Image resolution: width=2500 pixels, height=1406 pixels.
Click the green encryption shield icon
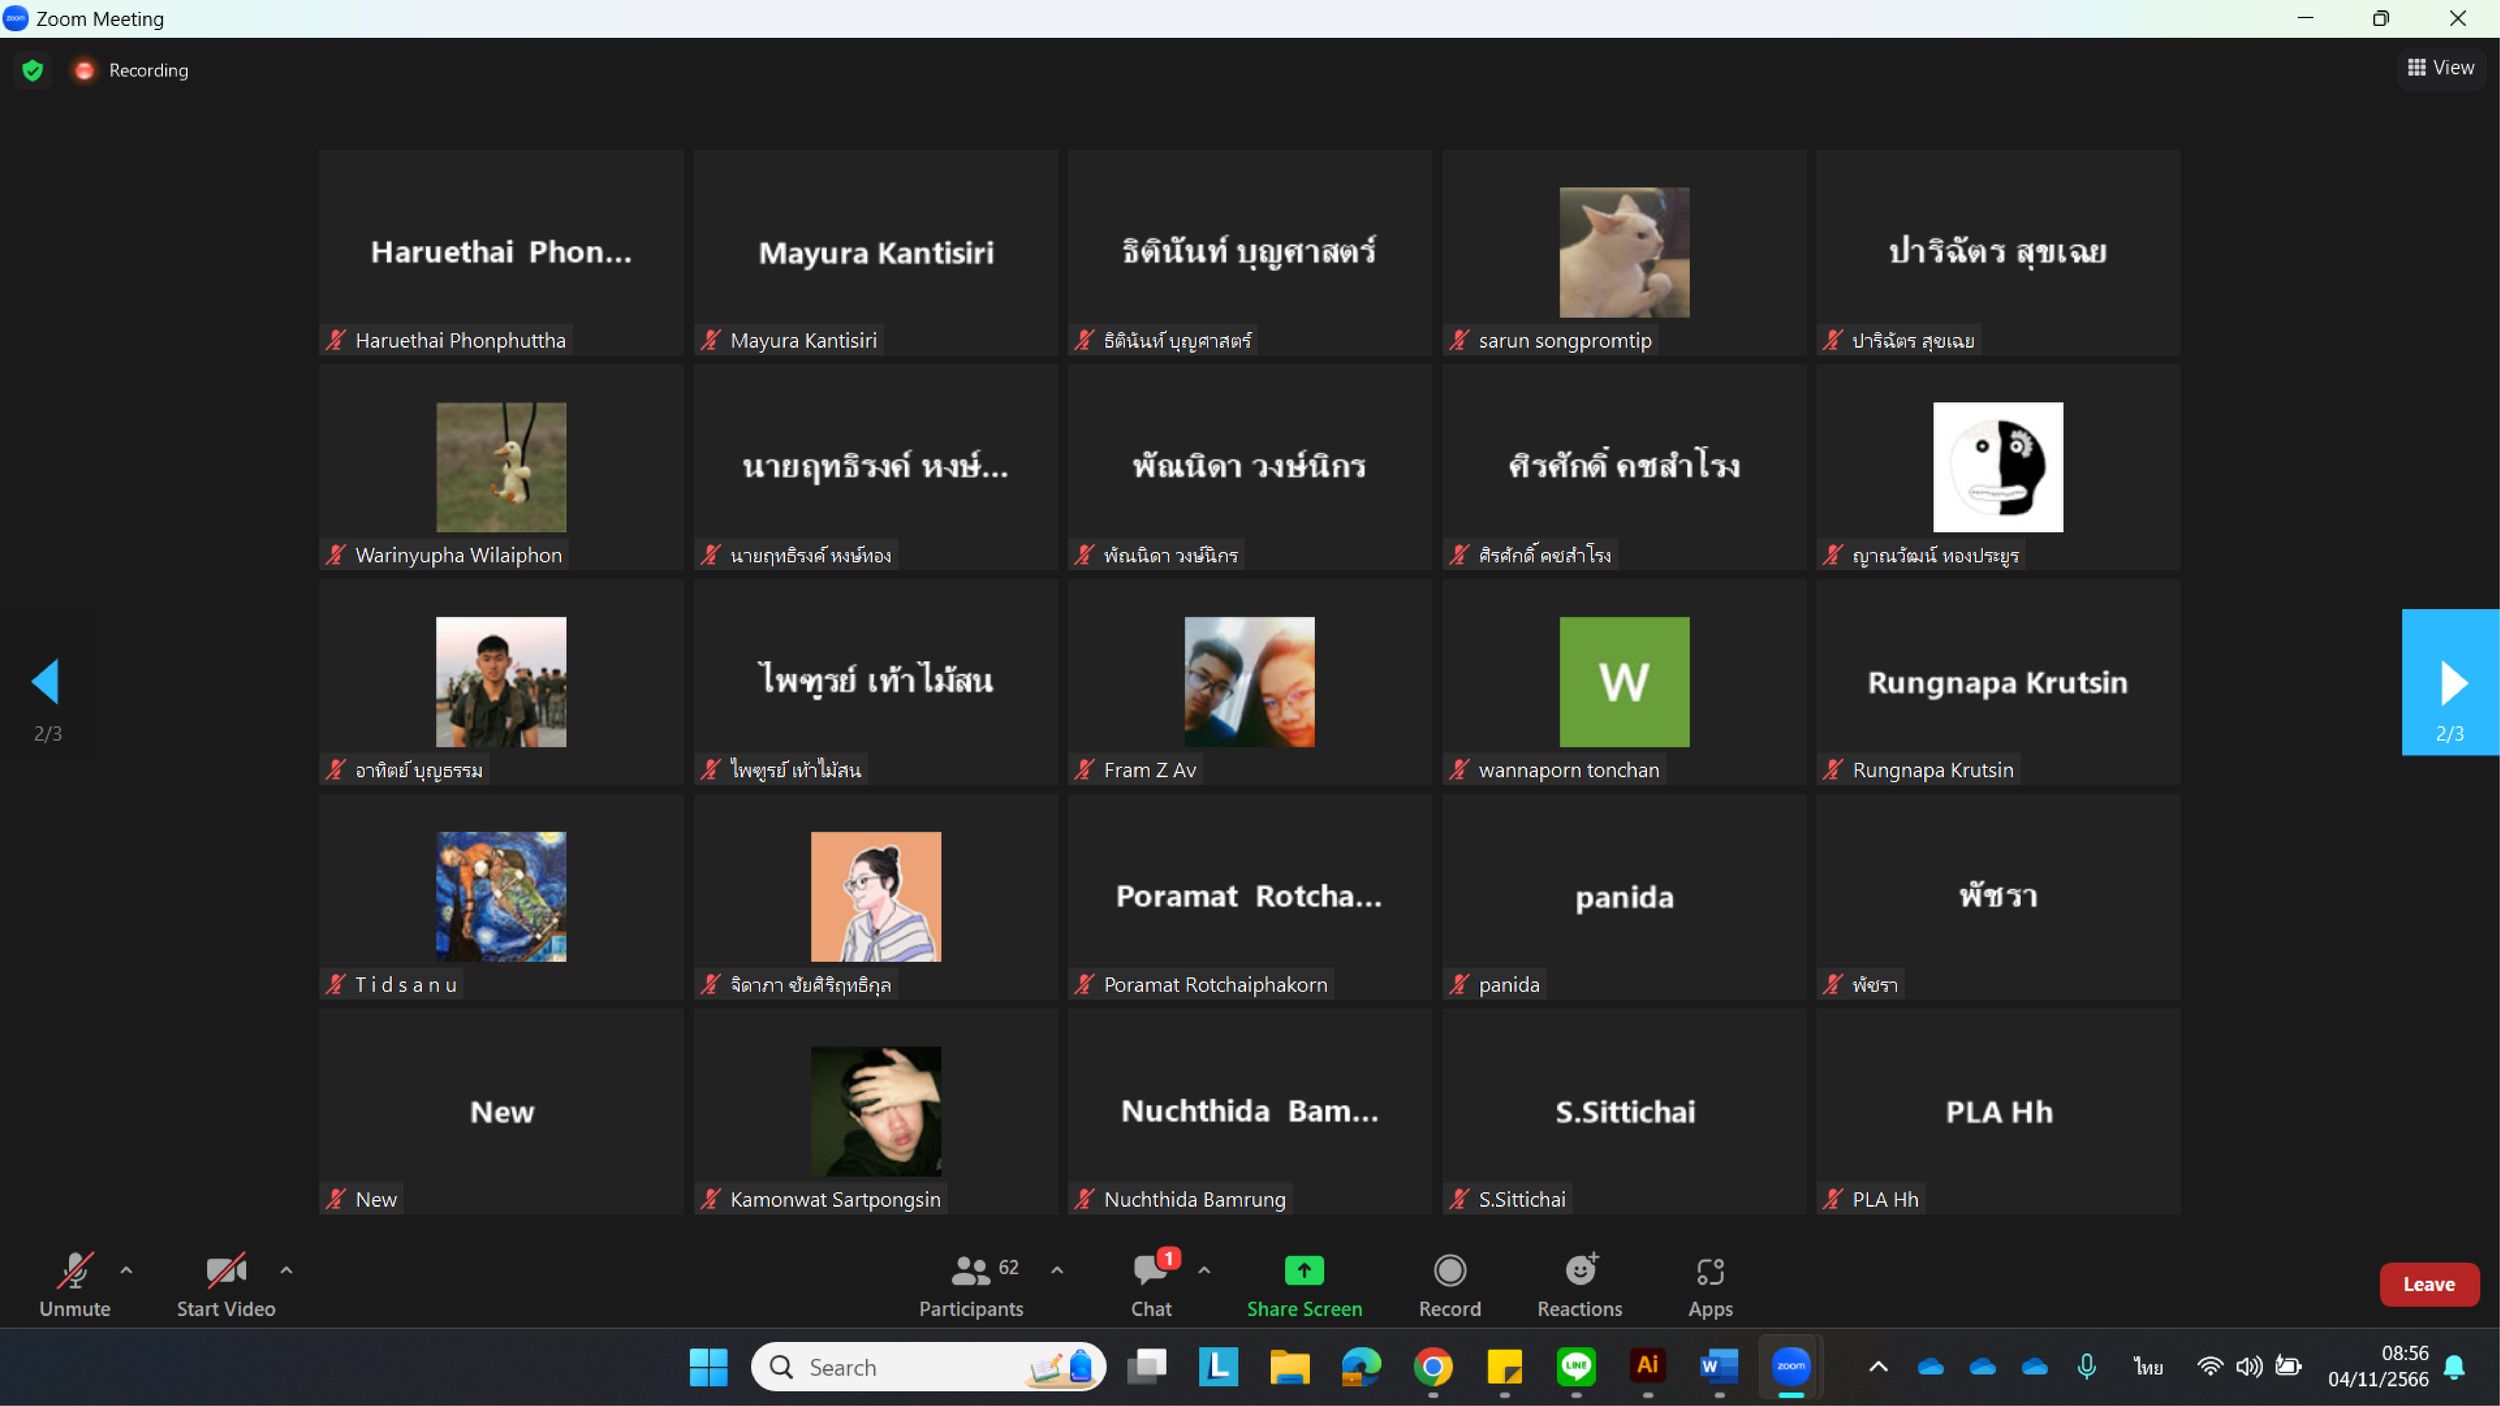pyautogui.click(x=32, y=70)
